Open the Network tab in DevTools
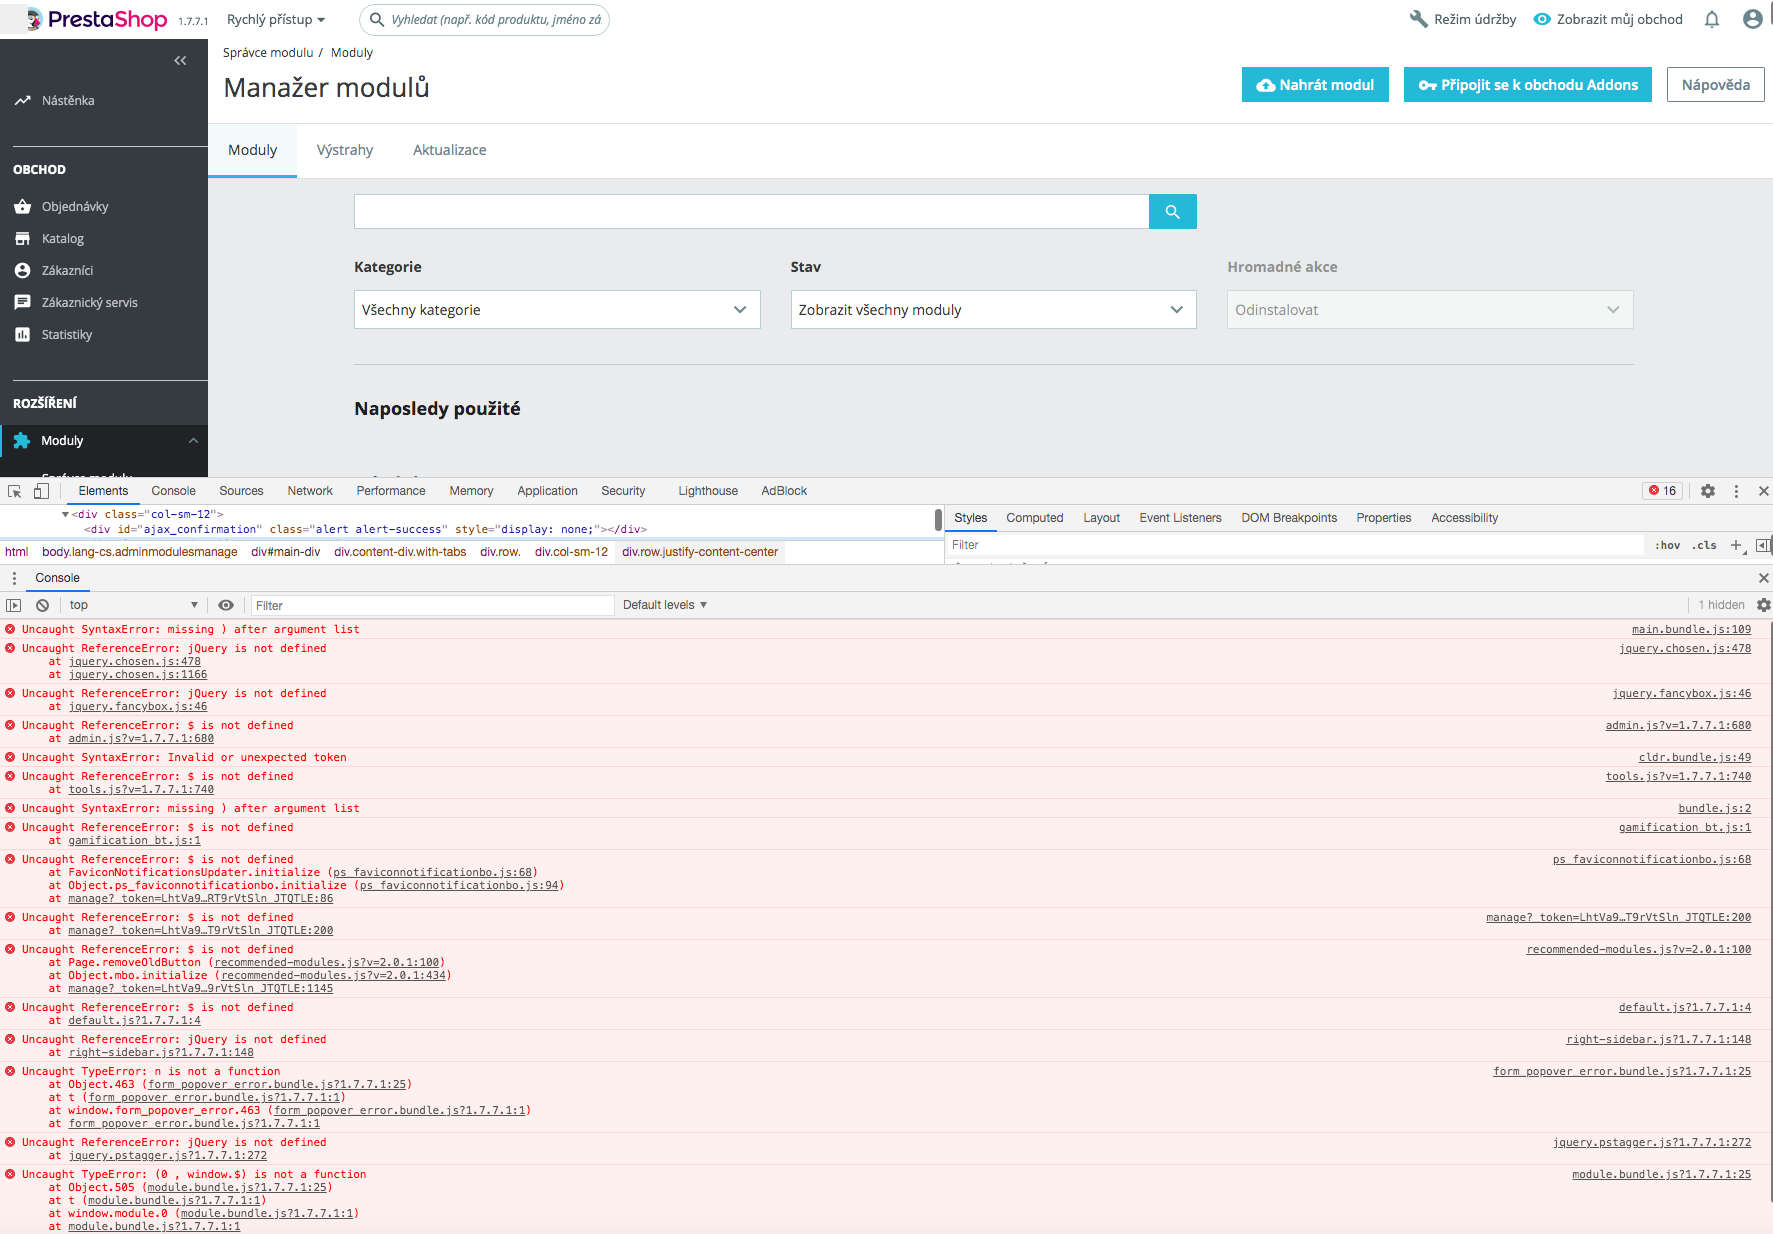Image resolution: width=1773 pixels, height=1234 pixels. 310,491
